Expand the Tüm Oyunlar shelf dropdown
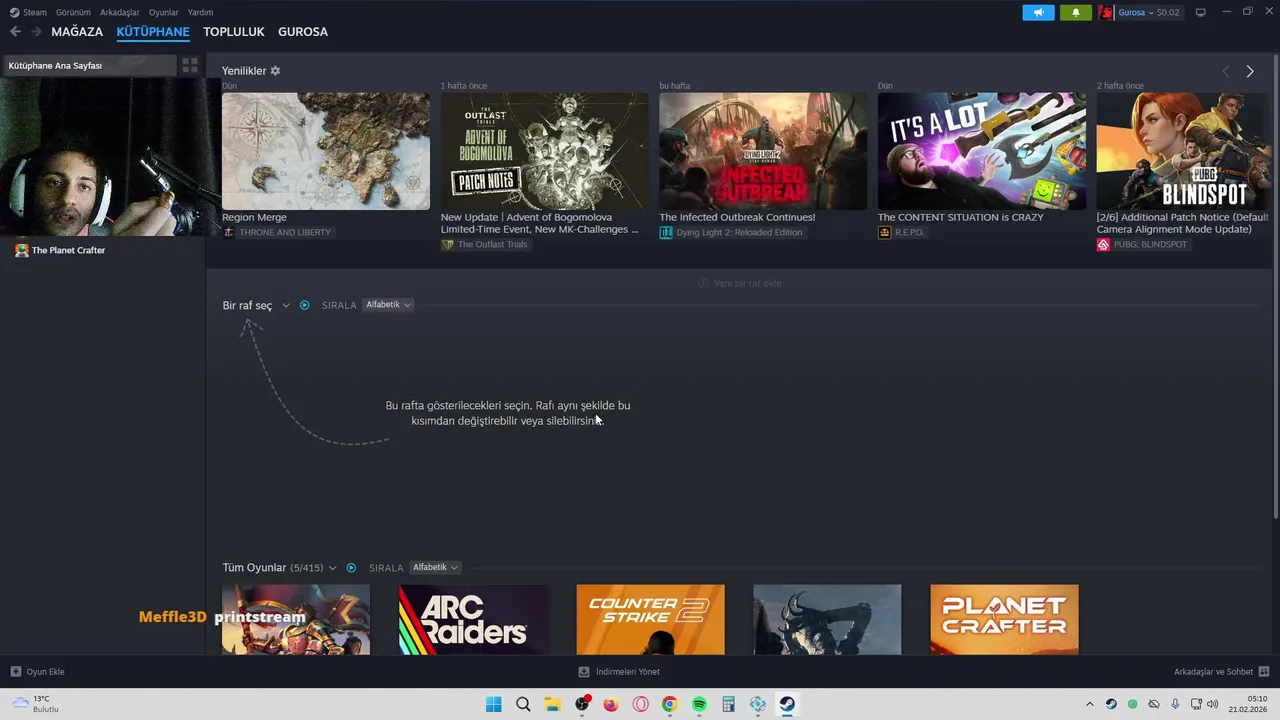1280x720 pixels. pyautogui.click(x=333, y=568)
